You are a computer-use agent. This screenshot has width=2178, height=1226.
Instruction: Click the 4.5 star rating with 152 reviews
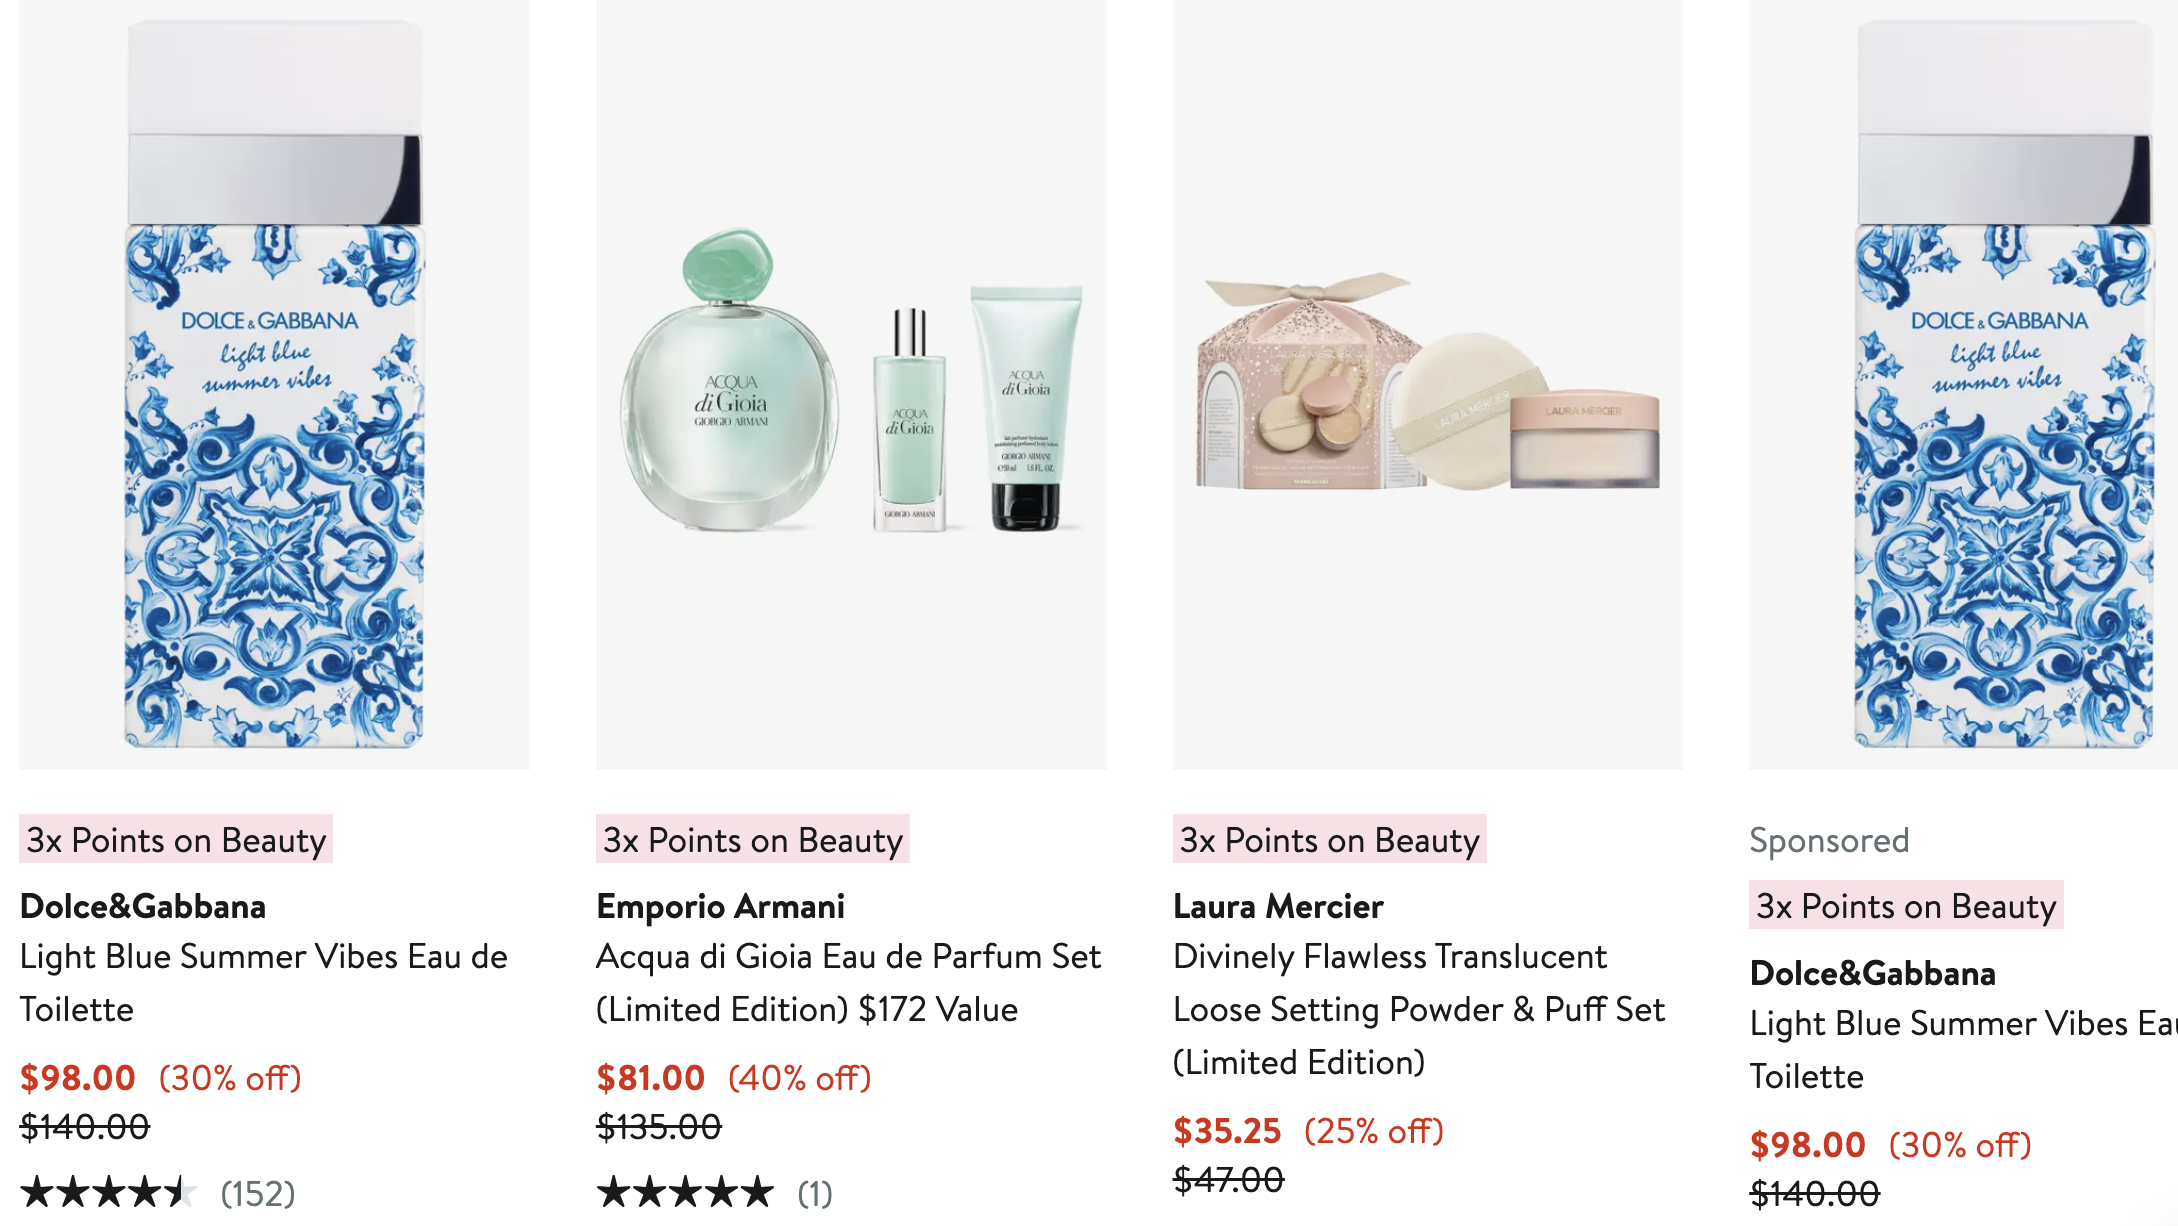(108, 1192)
